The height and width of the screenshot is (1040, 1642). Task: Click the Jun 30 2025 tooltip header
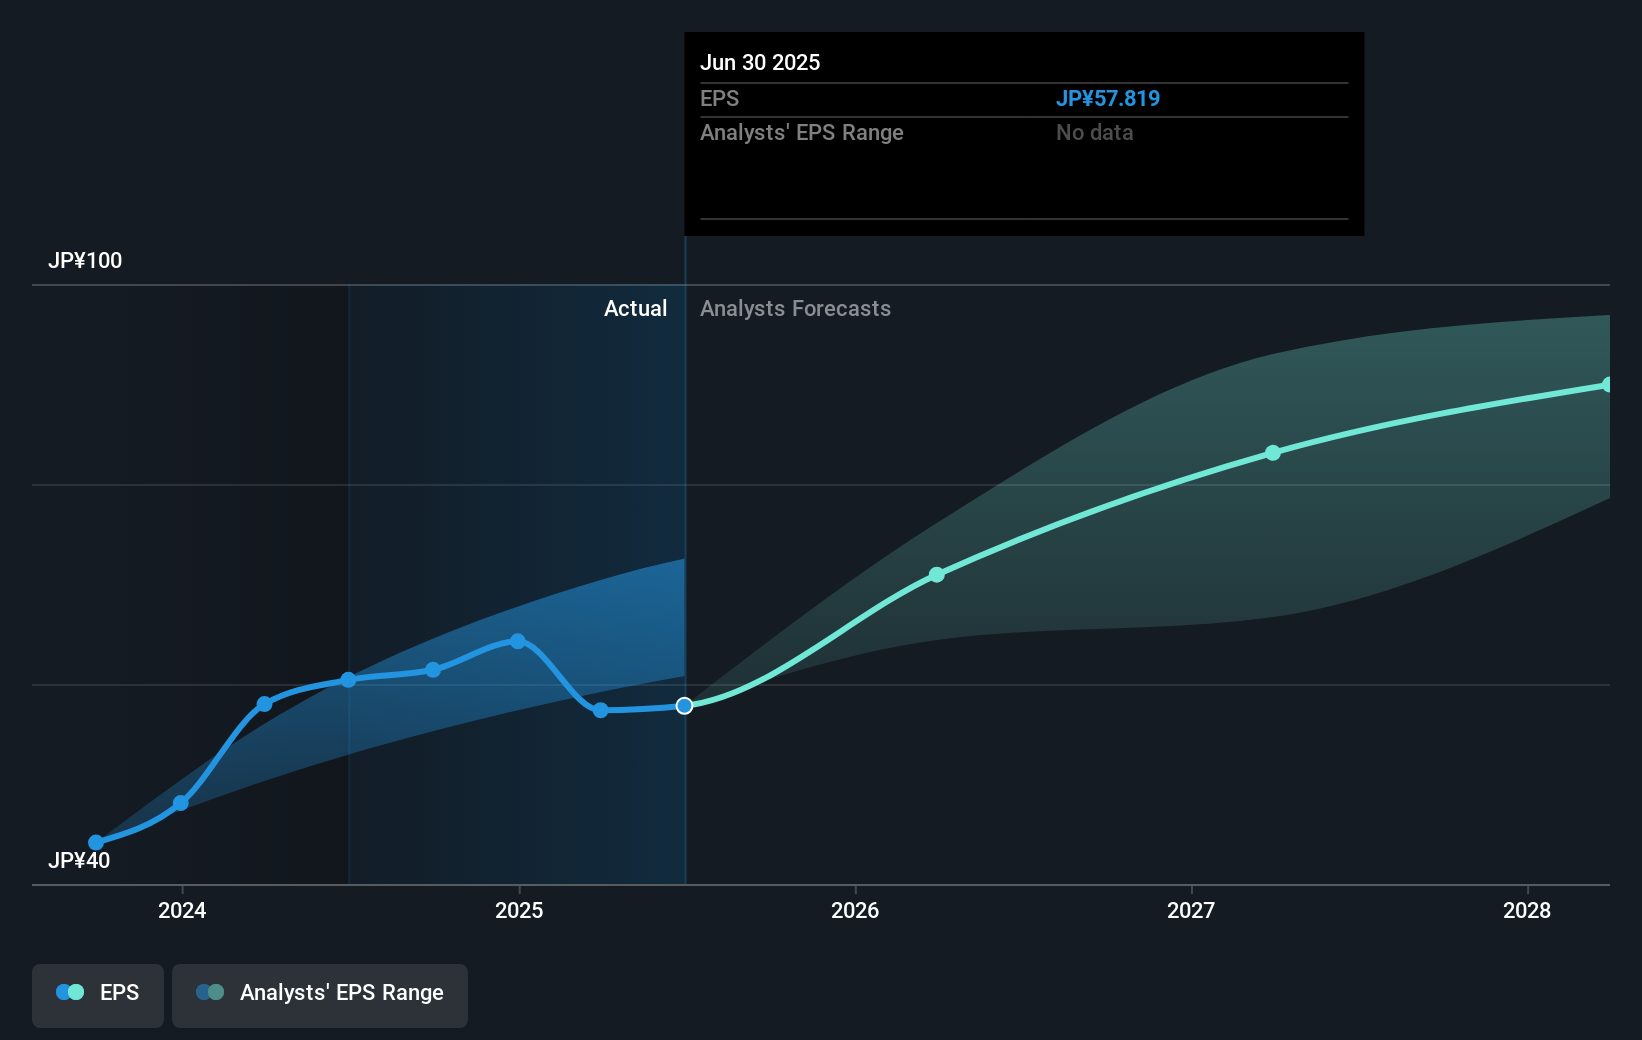pyautogui.click(x=761, y=62)
